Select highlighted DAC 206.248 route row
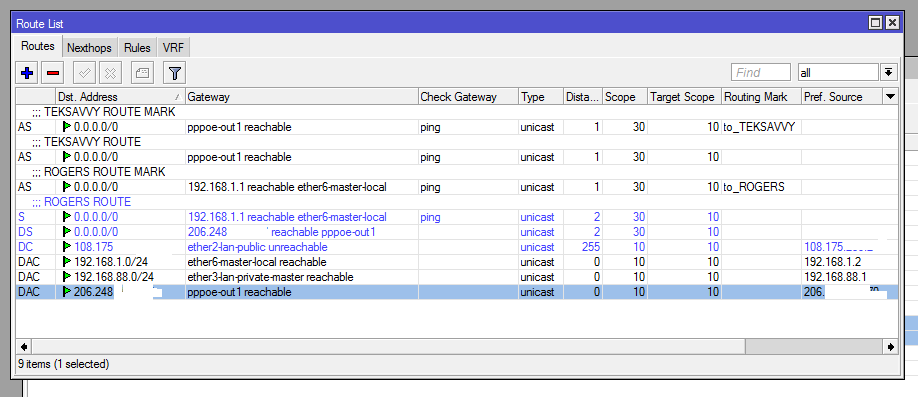This screenshot has width=918, height=397. pyautogui.click(x=457, y=292)
